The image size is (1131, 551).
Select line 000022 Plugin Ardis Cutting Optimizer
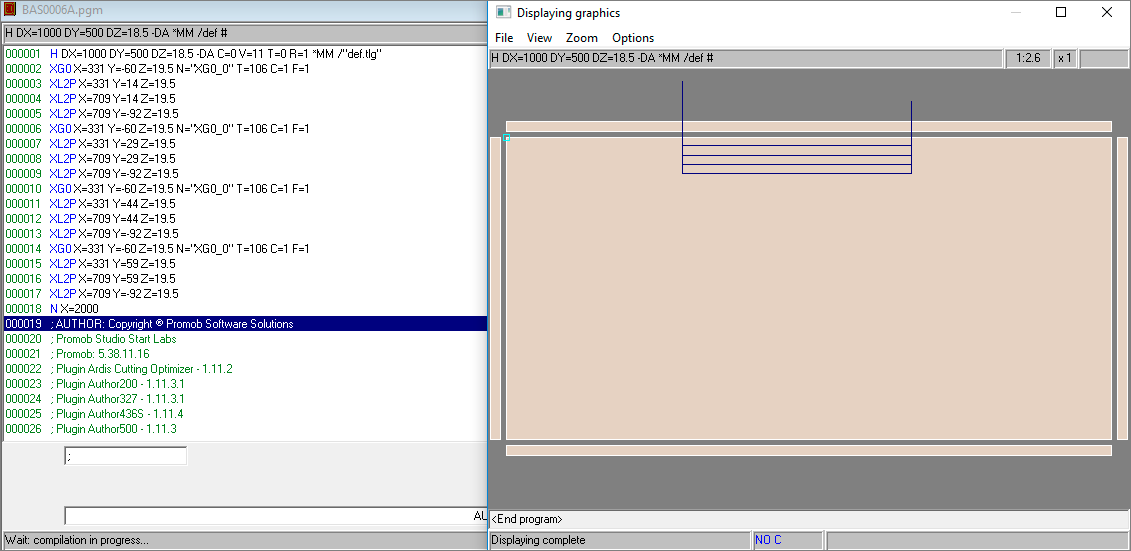tap(245, 369)
